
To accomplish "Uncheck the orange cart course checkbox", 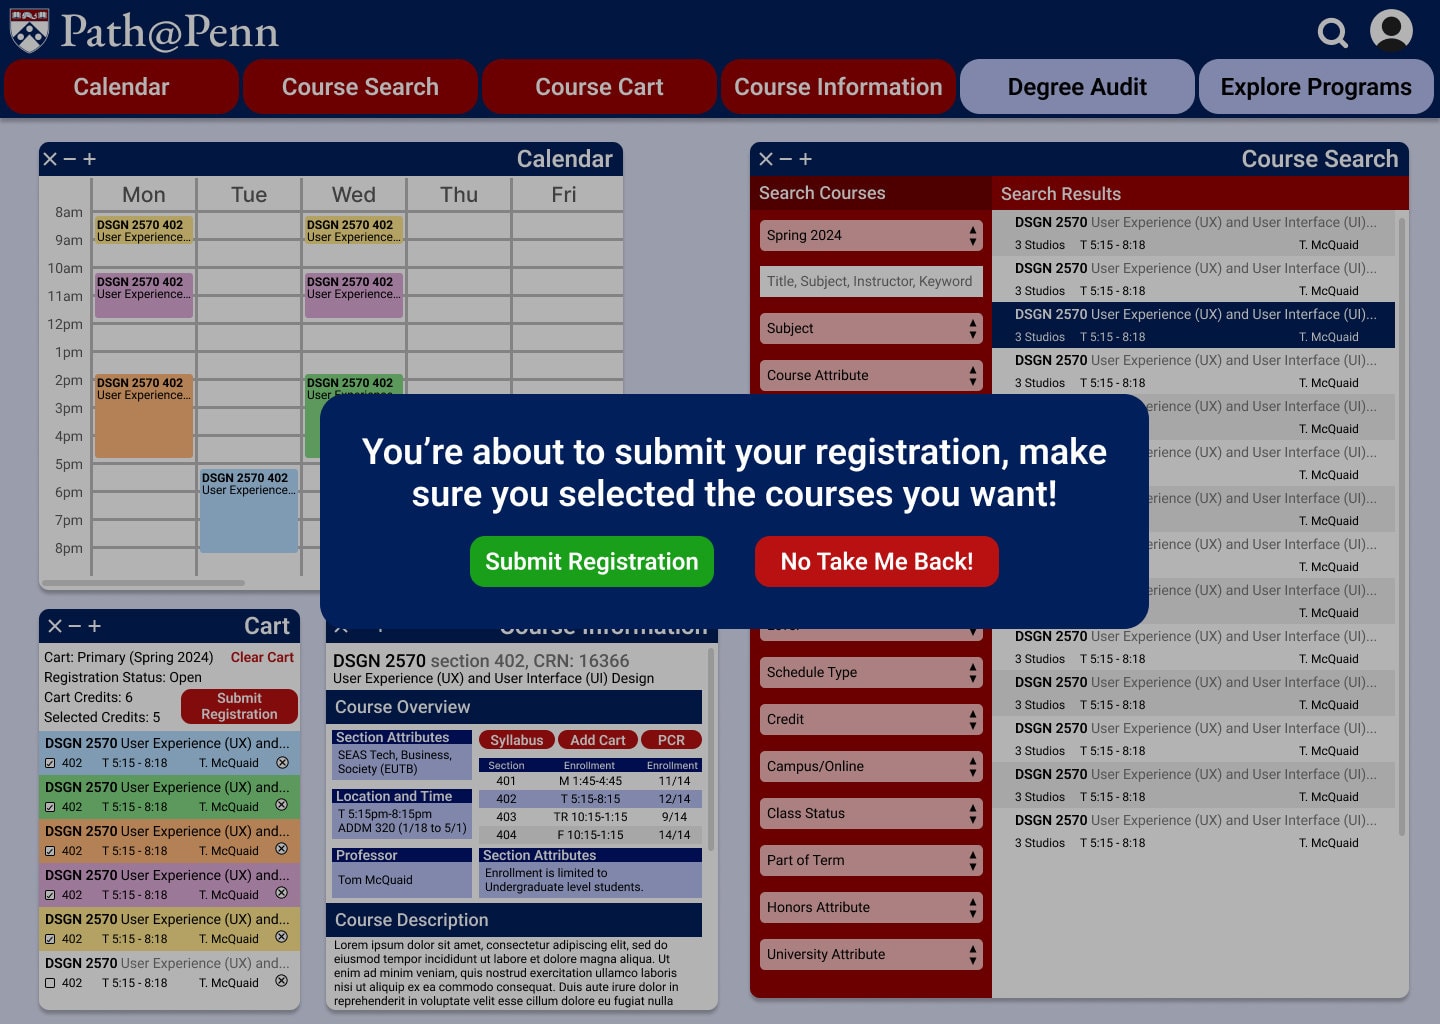I will (50, 851).
